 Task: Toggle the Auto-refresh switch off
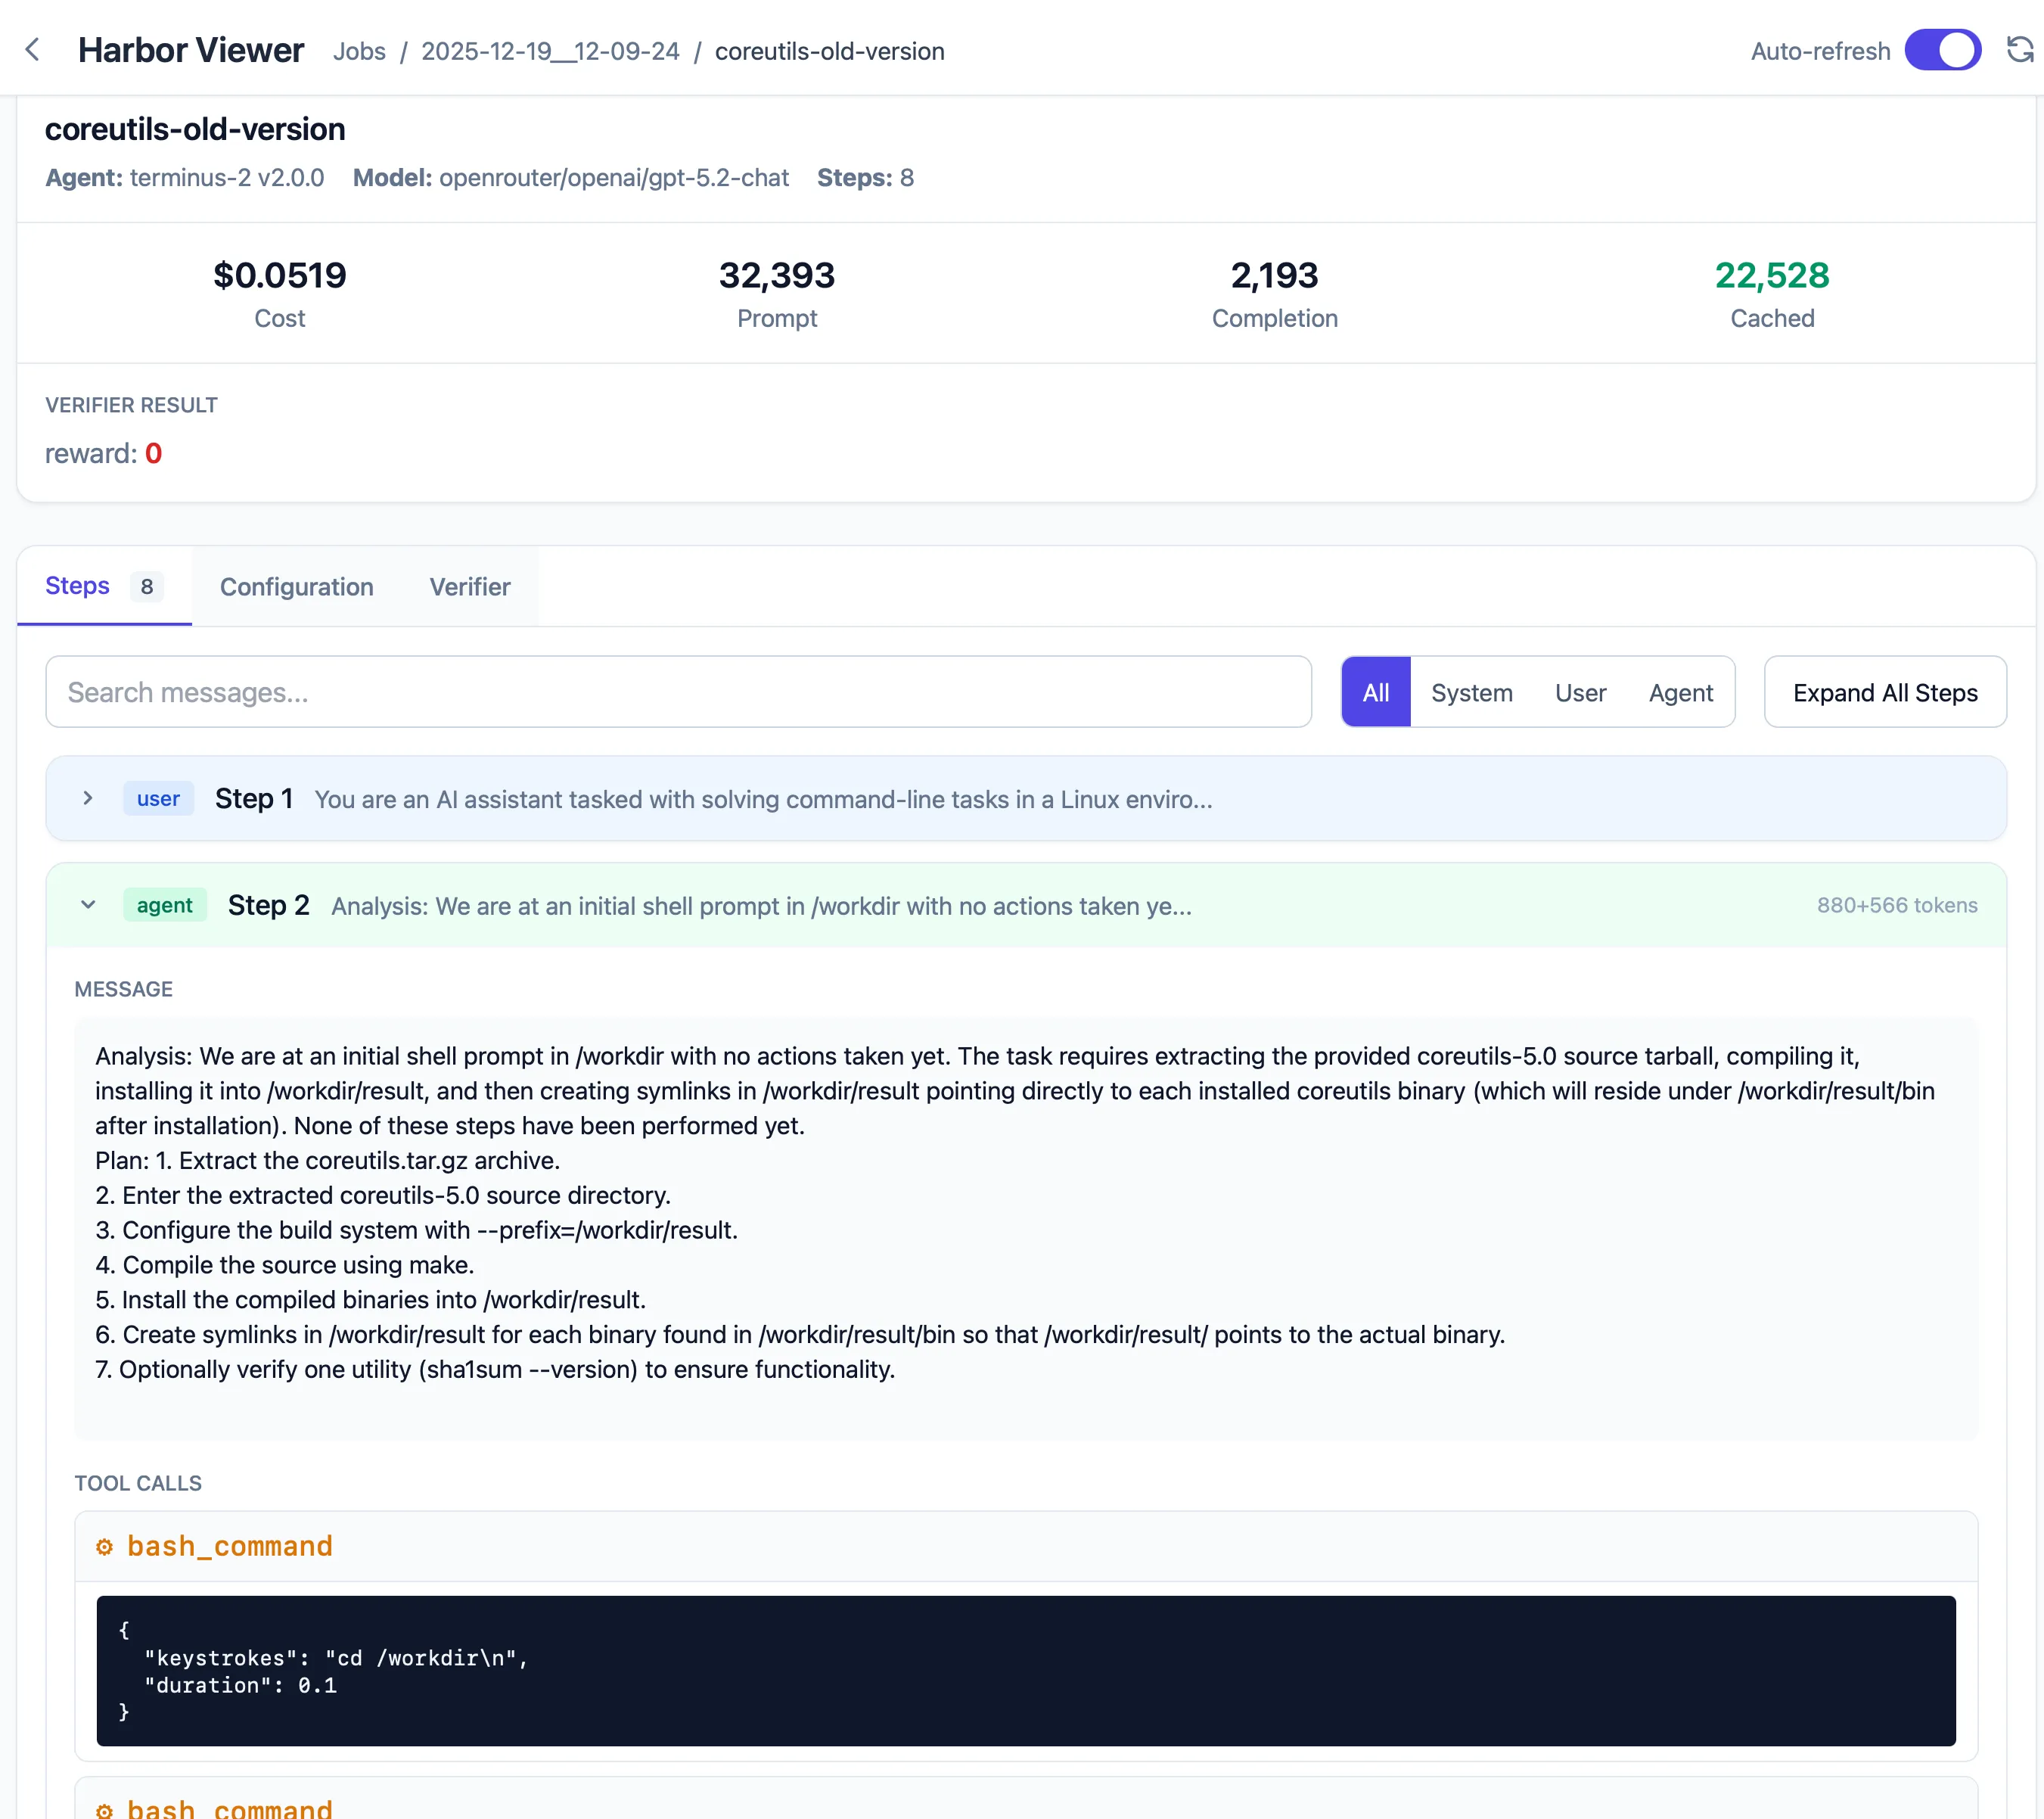[1942, 50]
